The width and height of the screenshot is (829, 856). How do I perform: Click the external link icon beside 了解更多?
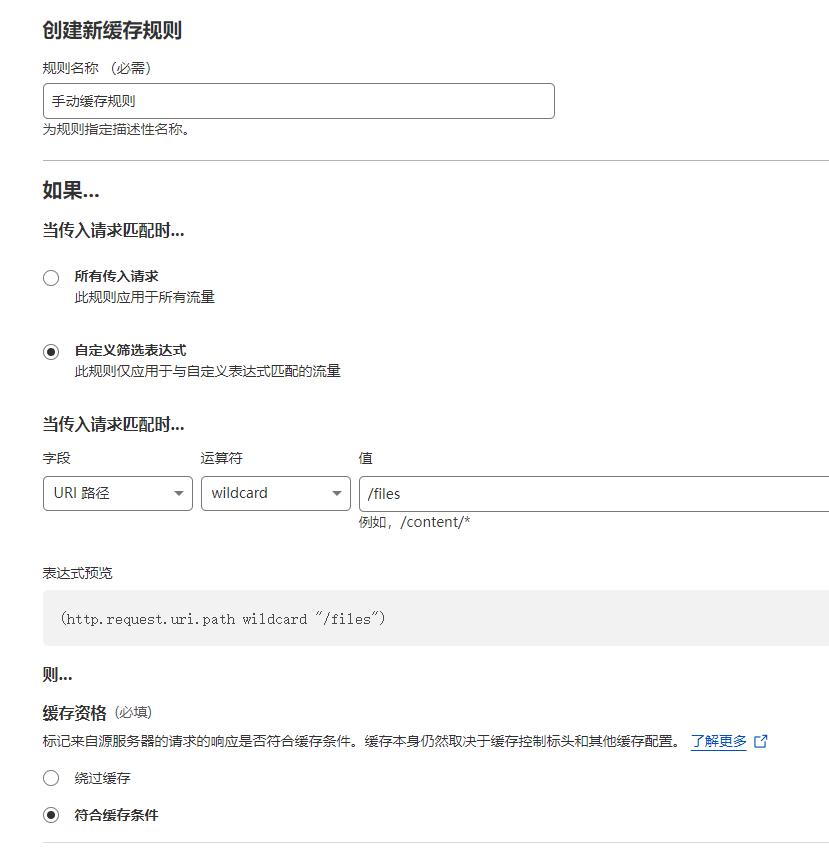pos(761,741)
